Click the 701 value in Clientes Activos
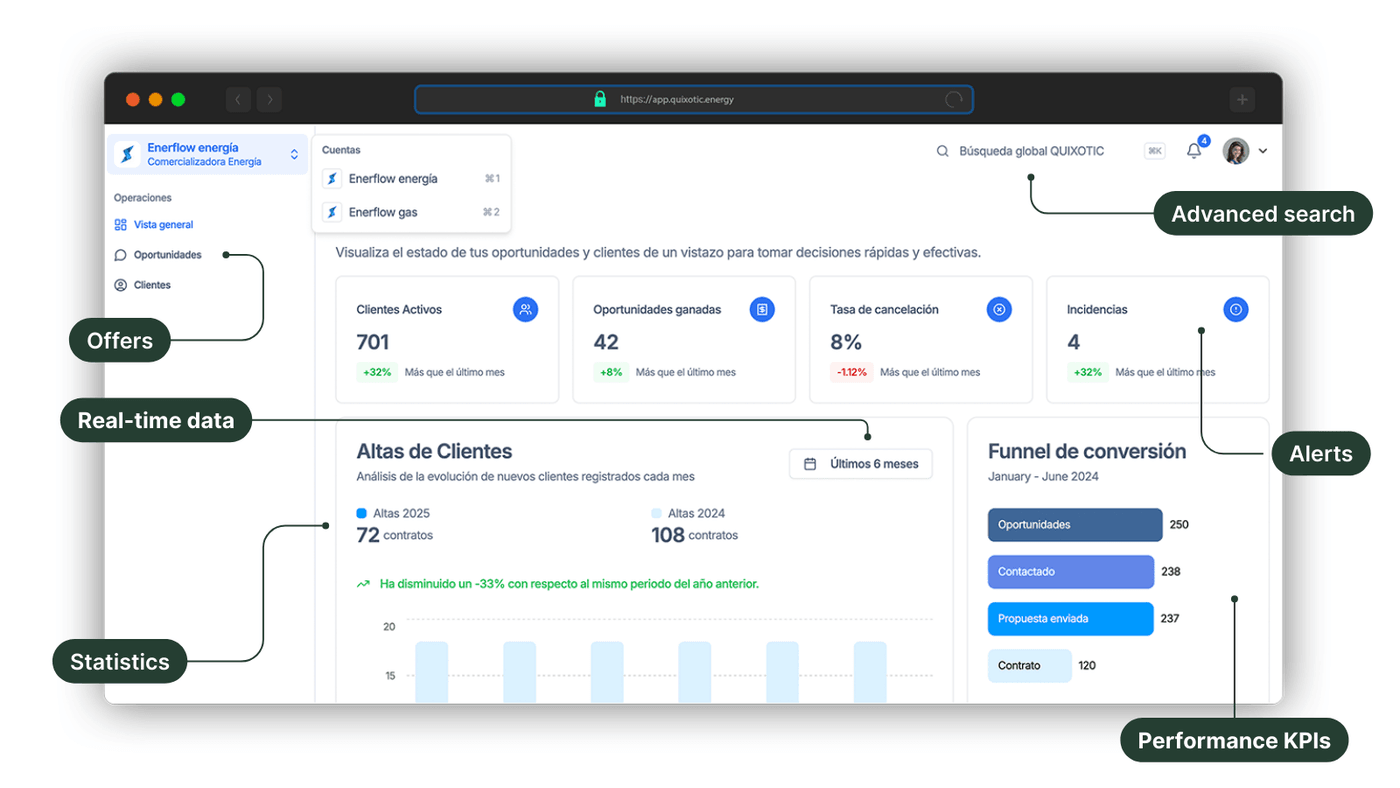Image resolution: width=1400 pixels, height=788 pixels. [373, 342]
